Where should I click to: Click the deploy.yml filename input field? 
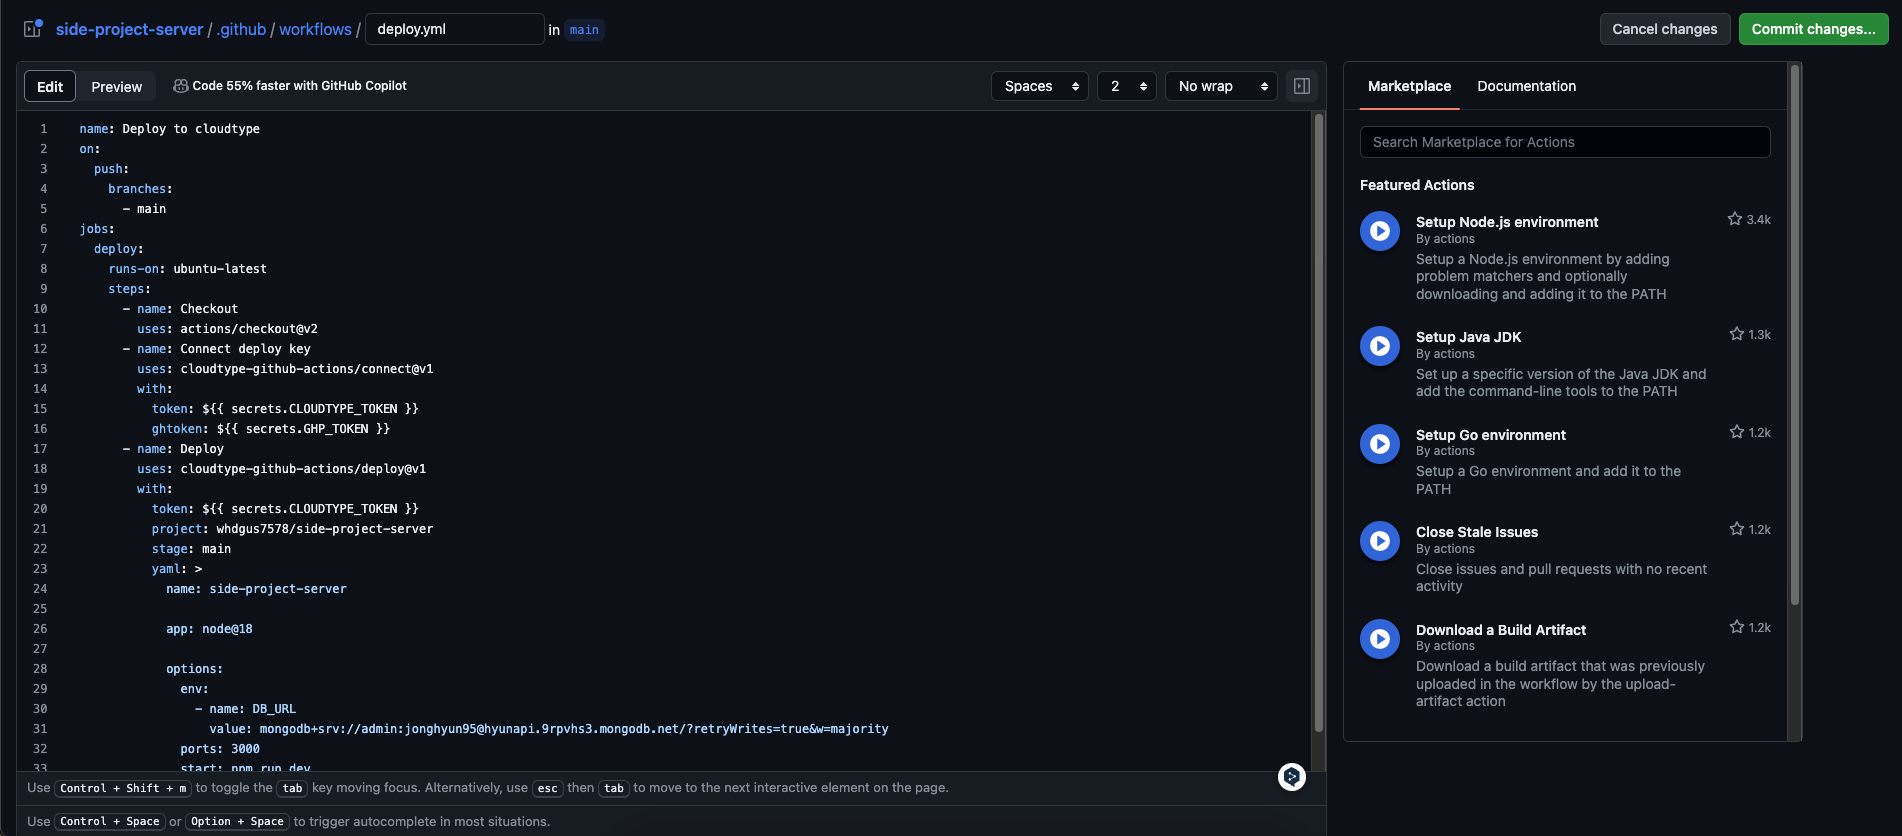pyautogui.click(x=455, y=29)
